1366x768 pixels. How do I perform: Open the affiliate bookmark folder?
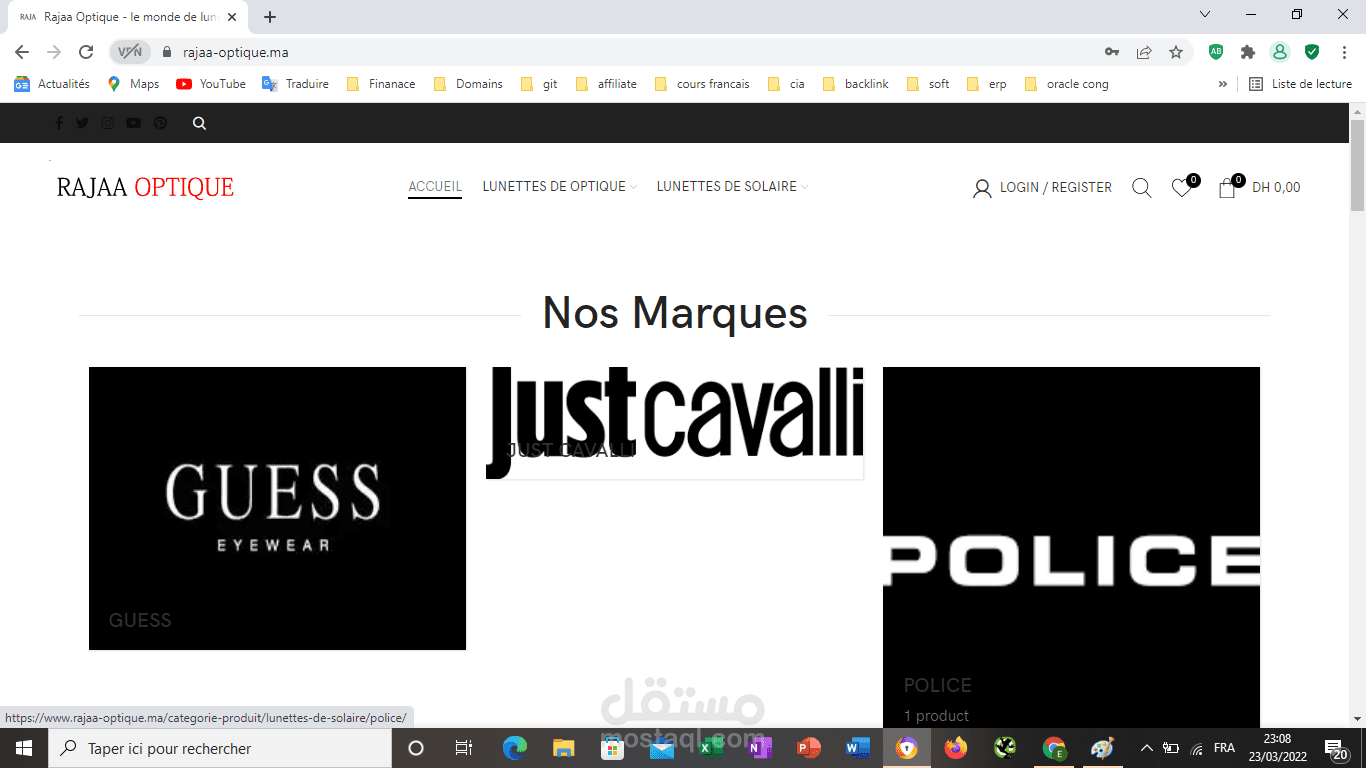click(606, 84)
